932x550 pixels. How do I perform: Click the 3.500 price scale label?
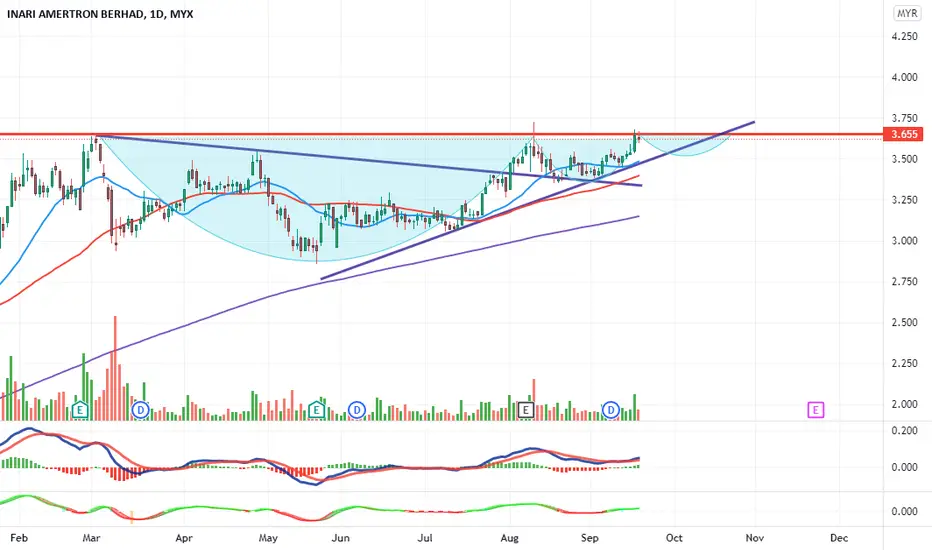click(x=904, y=159)
